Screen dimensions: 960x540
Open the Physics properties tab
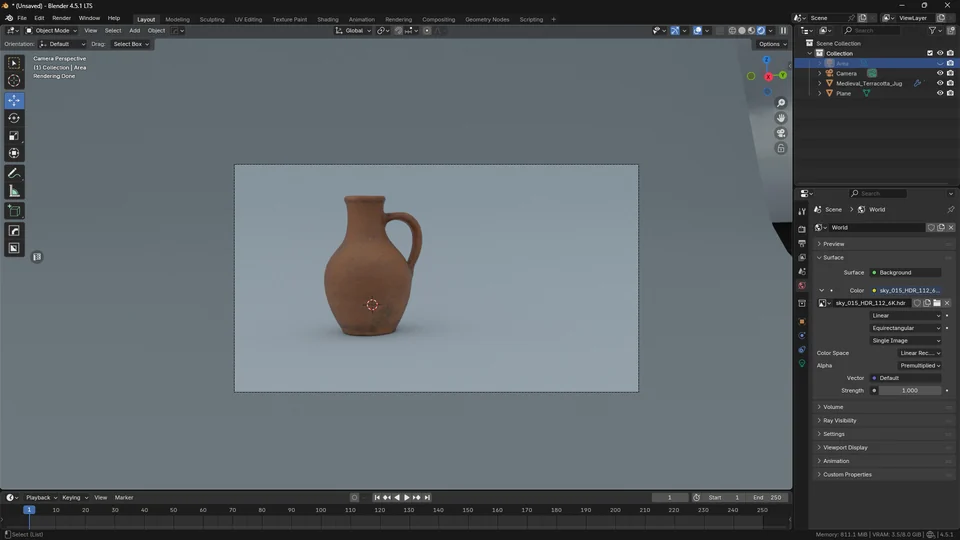pyautogui.click(x=802, y=336)
